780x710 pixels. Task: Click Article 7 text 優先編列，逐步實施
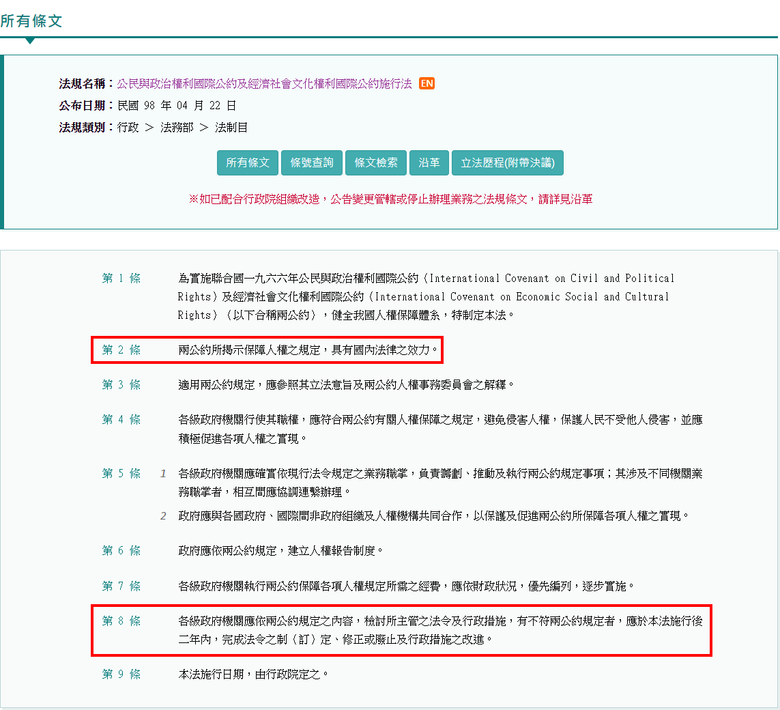(581, 586)
